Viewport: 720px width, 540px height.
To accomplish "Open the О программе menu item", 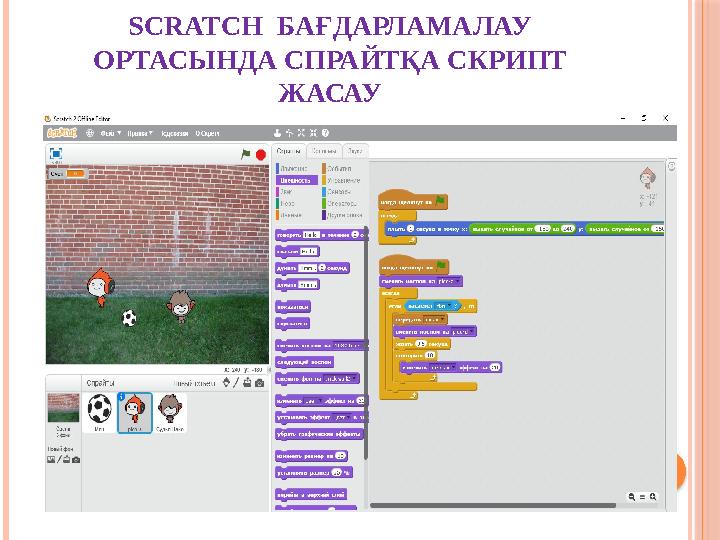I will pos(207,134).
